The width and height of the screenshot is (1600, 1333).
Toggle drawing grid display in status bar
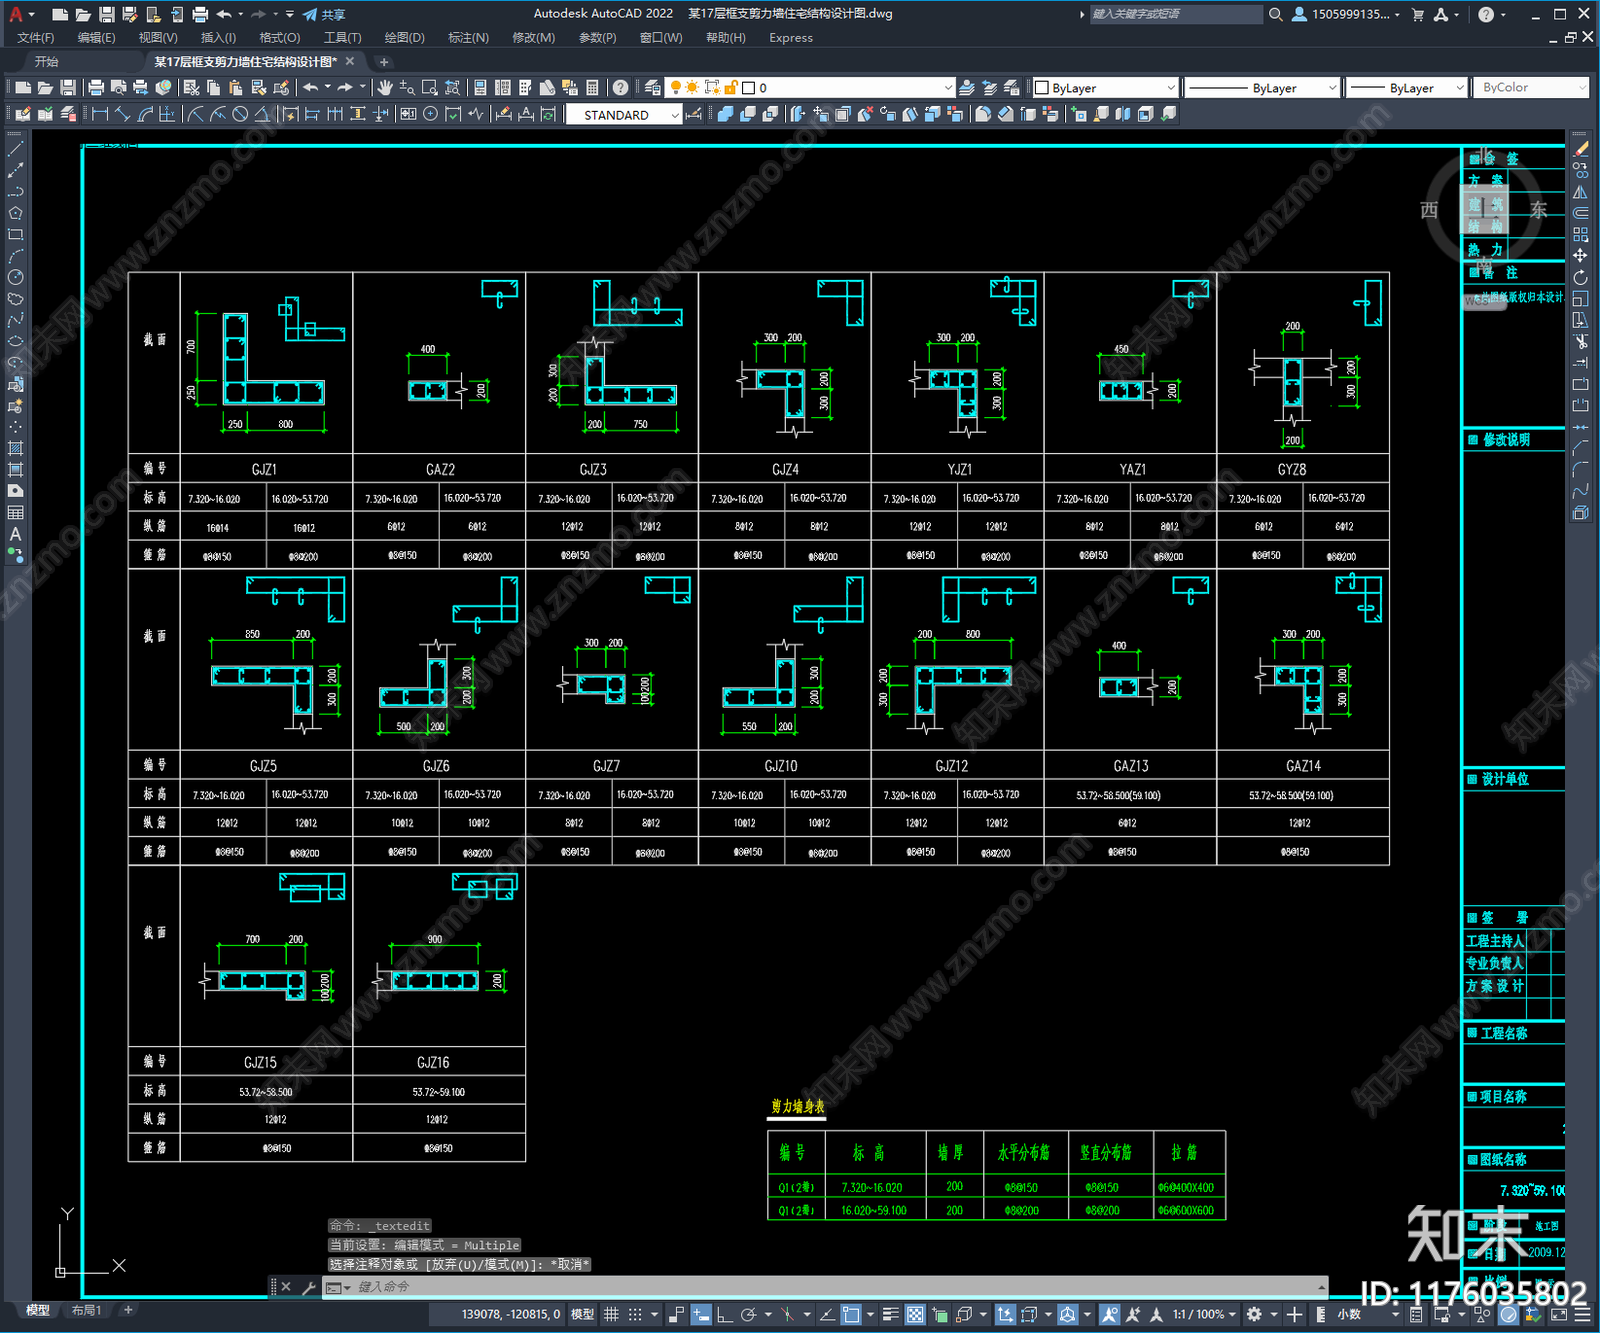pyautogui.click(x=611, y=1314)
